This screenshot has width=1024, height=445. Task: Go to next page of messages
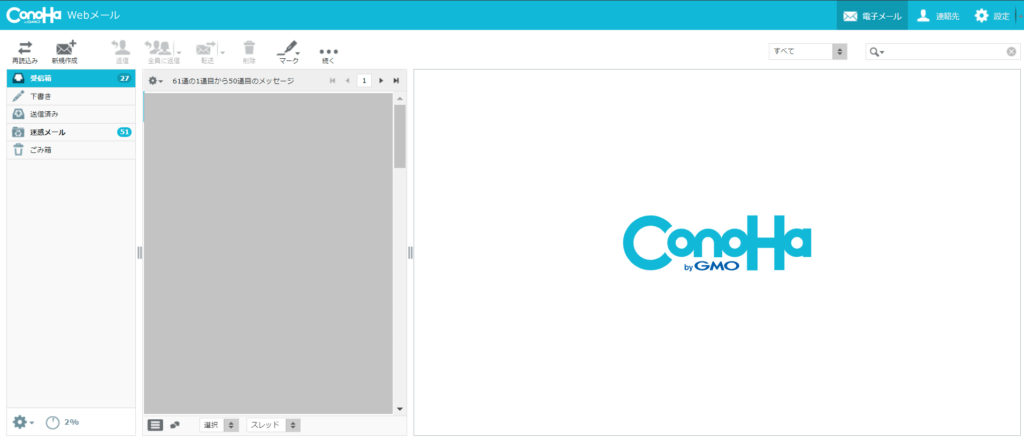point(381,80)
